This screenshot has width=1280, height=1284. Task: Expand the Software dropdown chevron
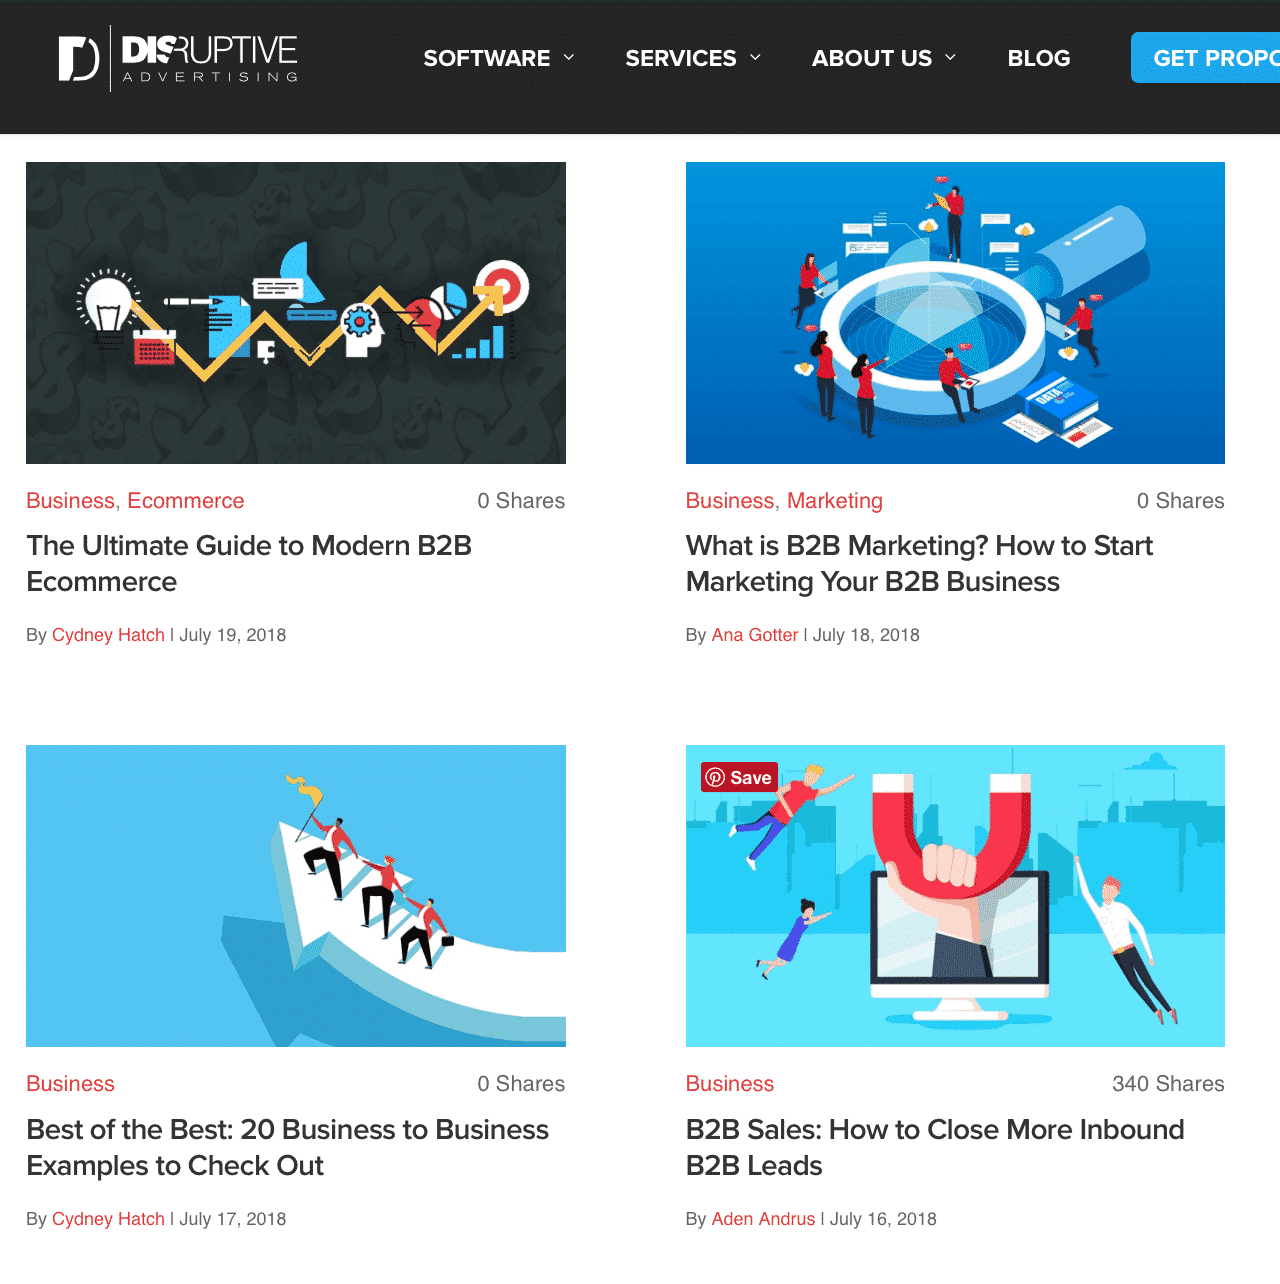tap(569, 57)
